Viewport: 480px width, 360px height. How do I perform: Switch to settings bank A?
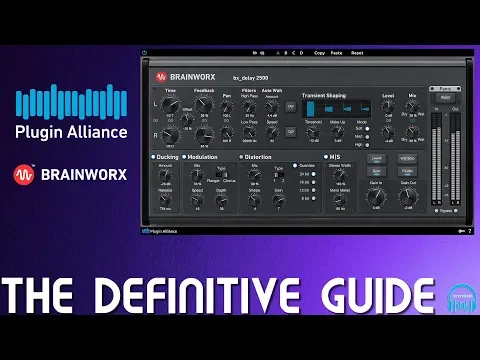(x=278, y=53)
